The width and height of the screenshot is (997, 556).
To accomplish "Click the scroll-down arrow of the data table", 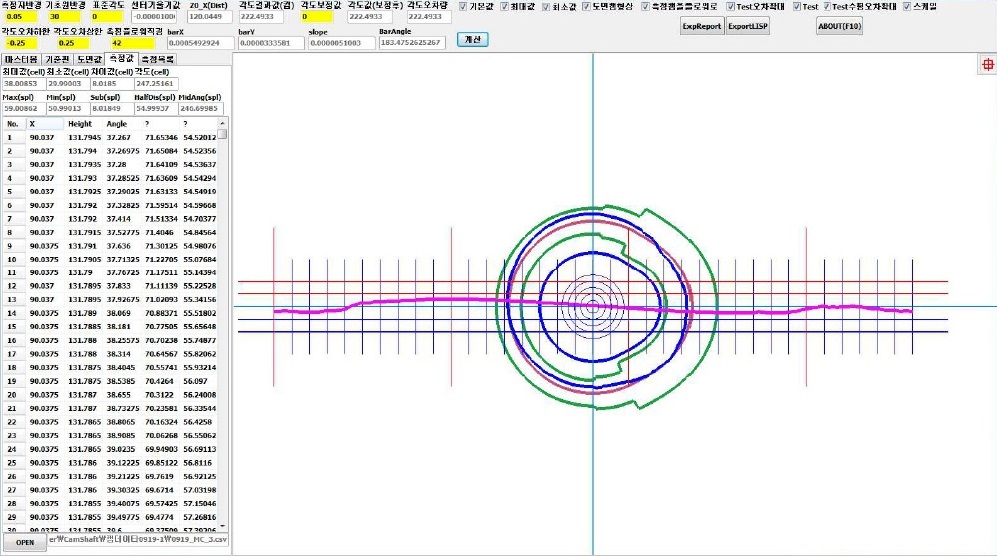I will (x=223, y=526).
